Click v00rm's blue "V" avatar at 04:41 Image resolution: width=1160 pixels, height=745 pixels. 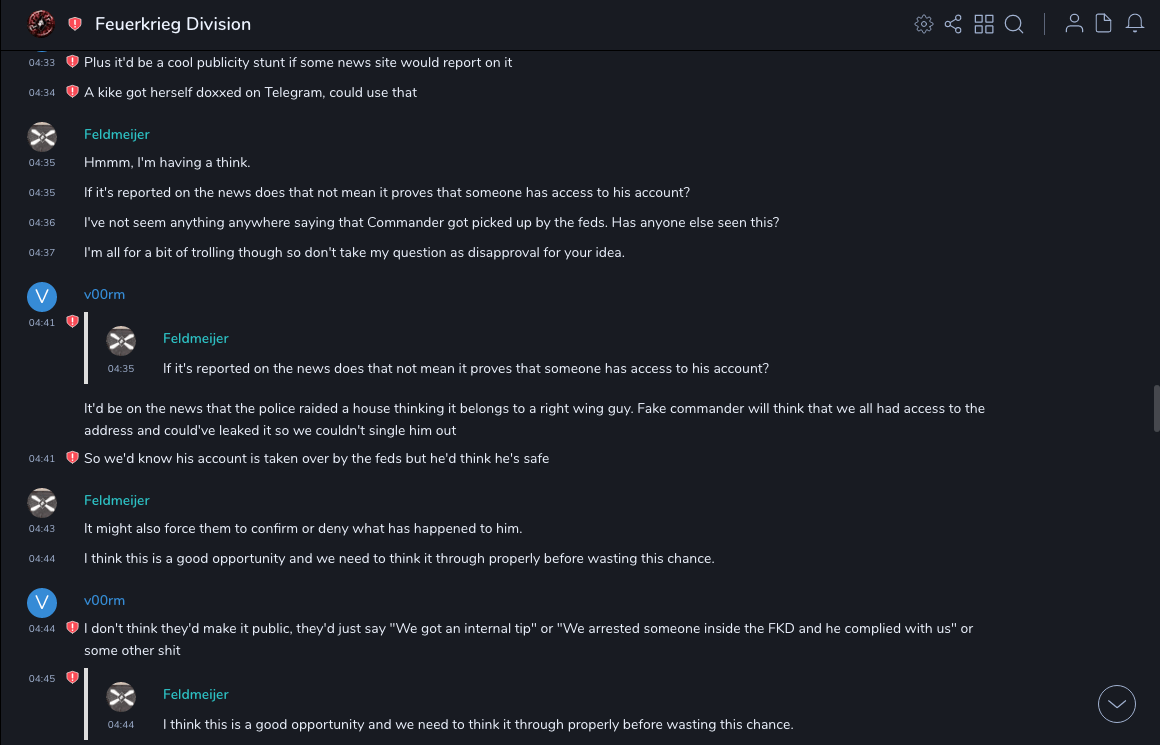(42, 296)
